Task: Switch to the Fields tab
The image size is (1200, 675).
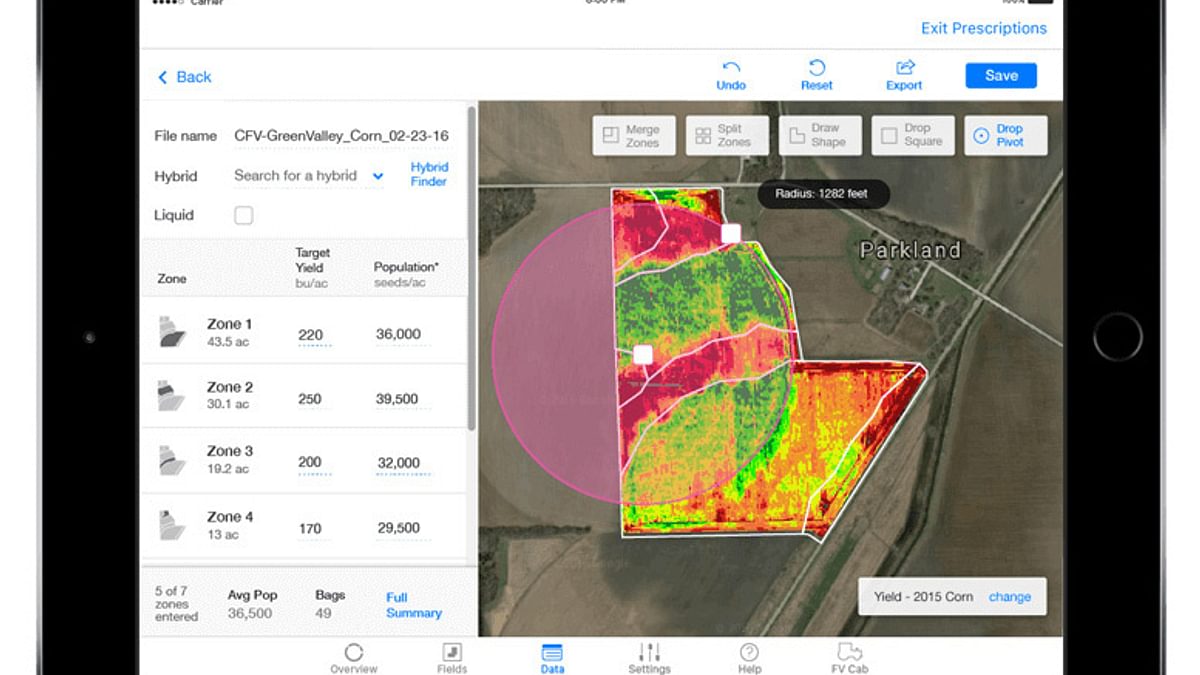Action: [452, 658]
